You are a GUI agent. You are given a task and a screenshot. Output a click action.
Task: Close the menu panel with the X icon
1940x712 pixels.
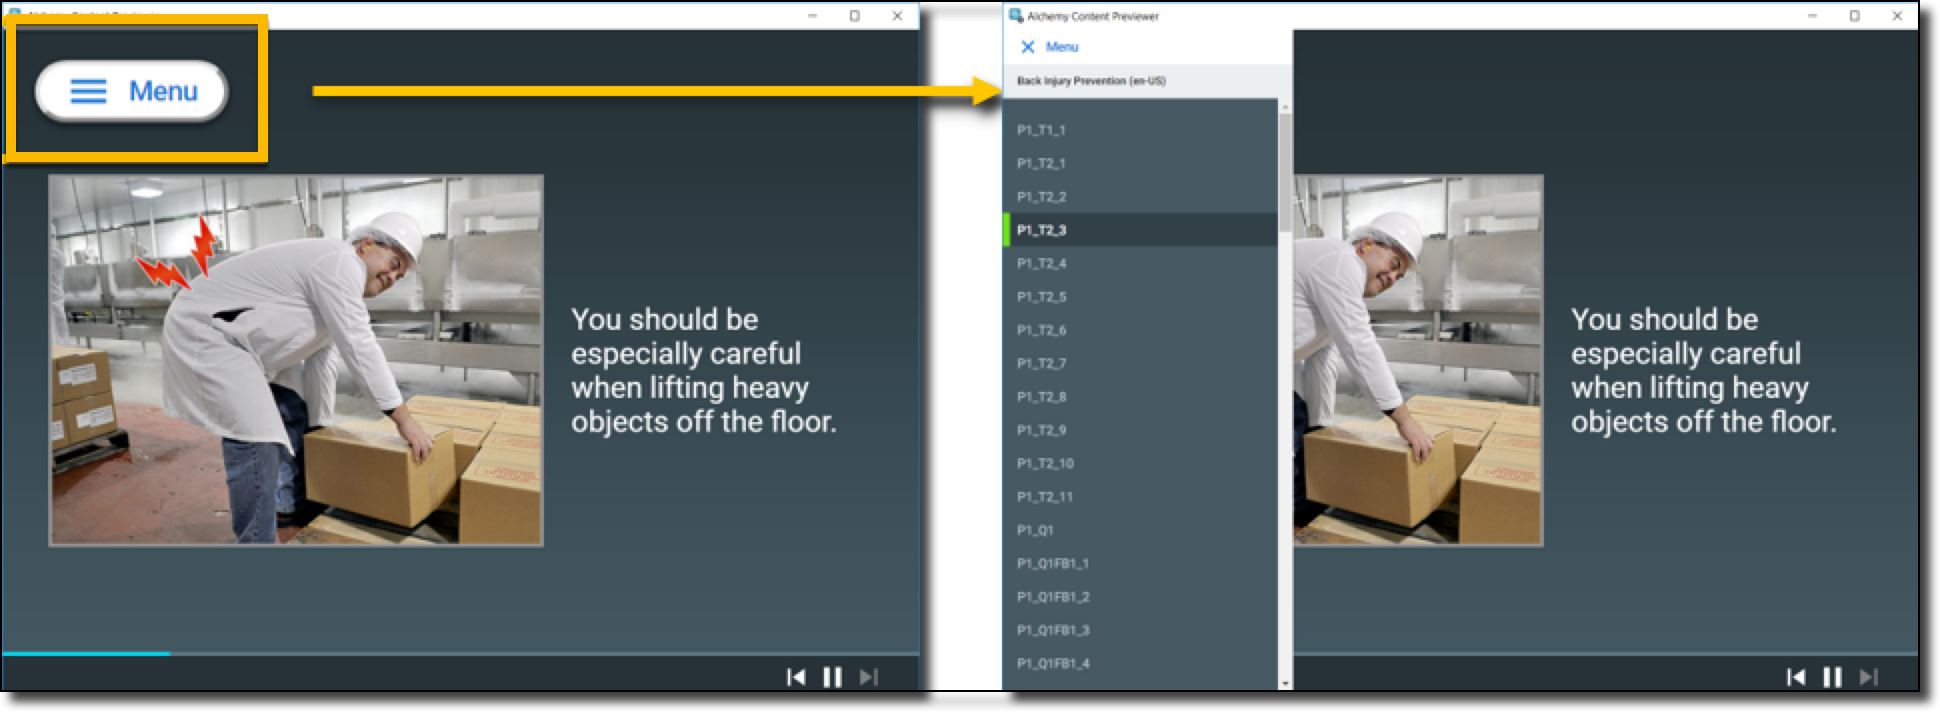[1027, 47]
